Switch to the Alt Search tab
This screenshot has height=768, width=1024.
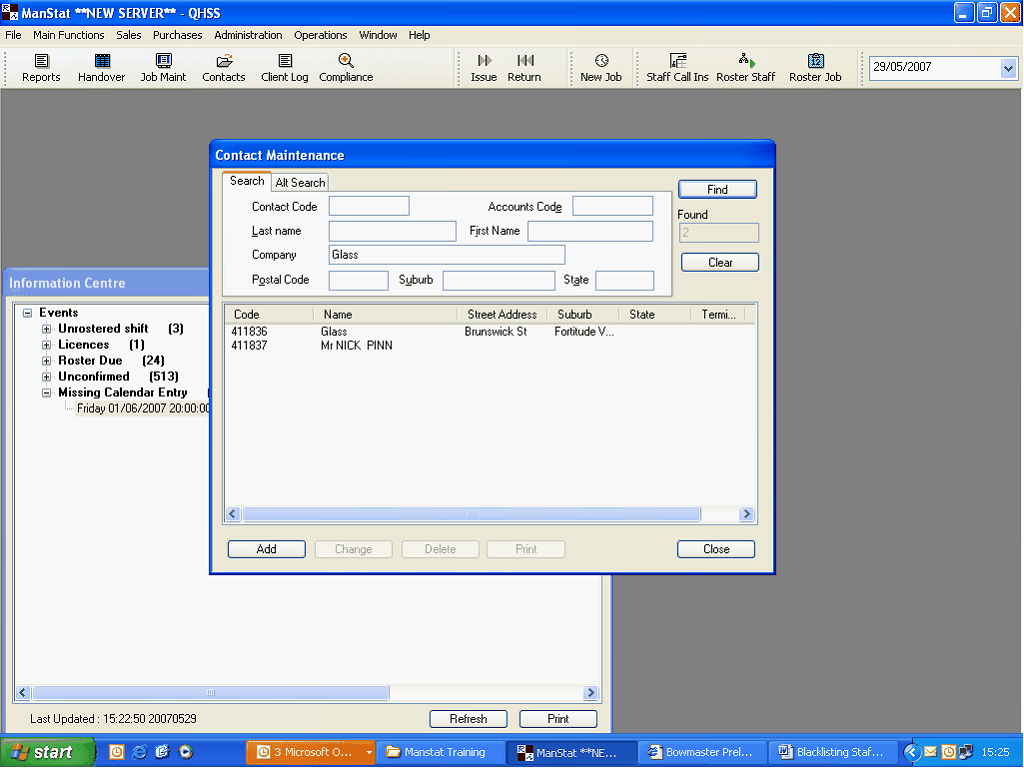click(x=300, y=183)
